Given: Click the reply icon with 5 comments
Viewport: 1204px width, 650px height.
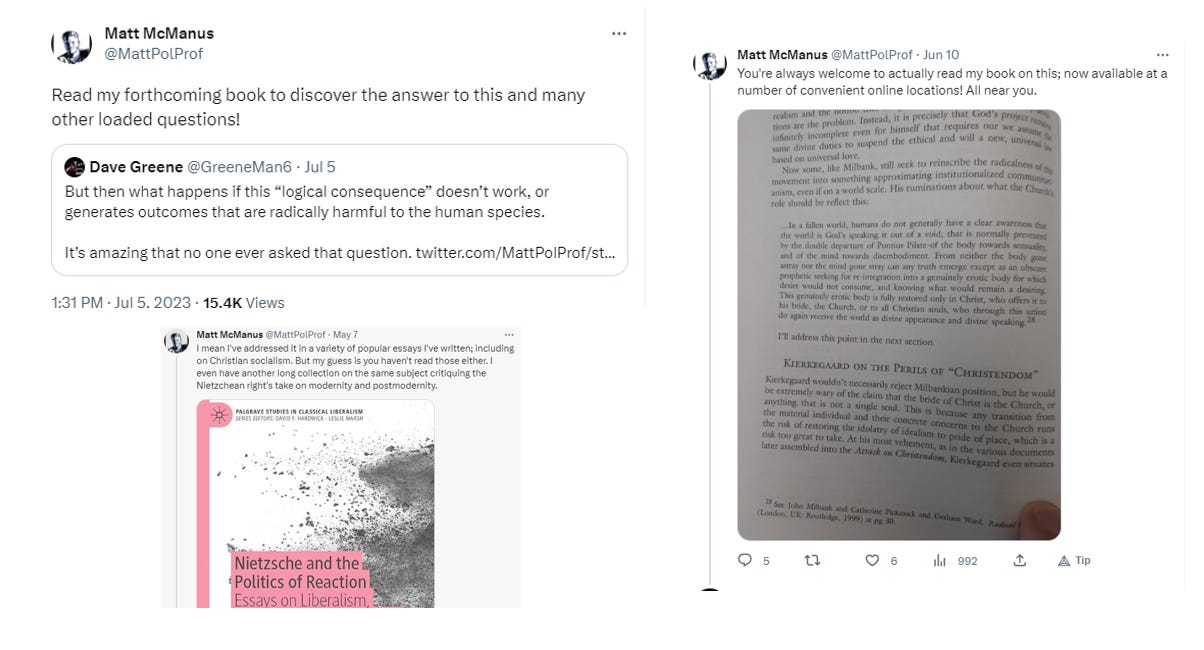Looking at the screenshot, I should (745, 561).
